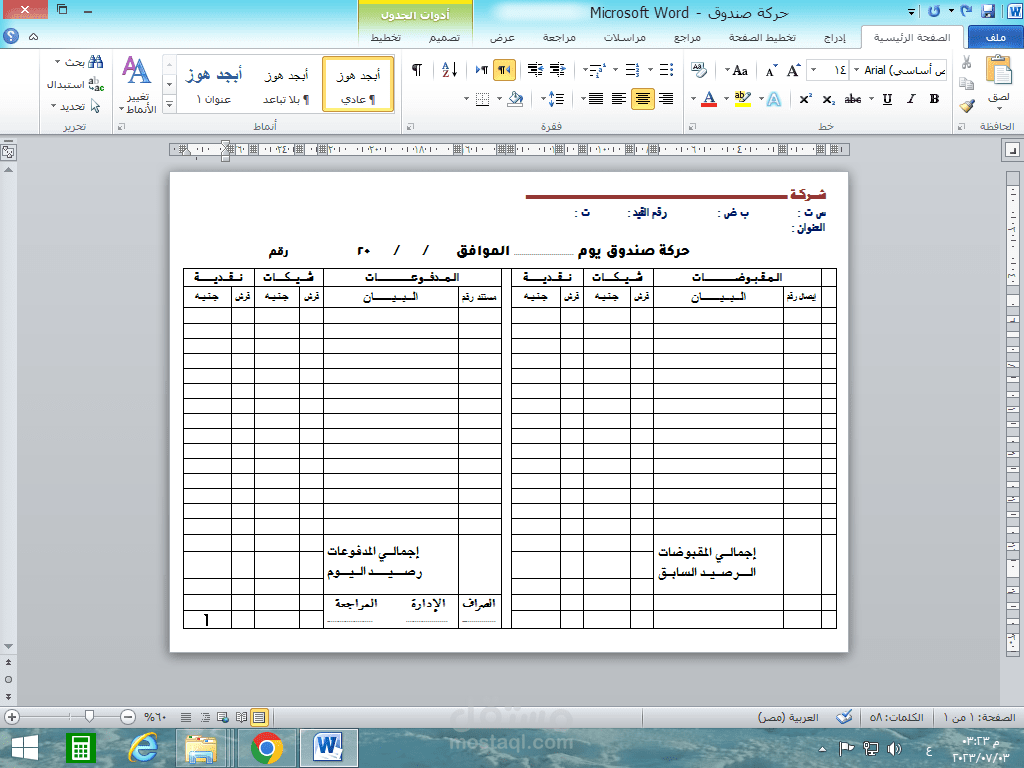This screenshot has width=1024, height=768.
Task: Open the Customize Quick Access Toolbar dropdown
Action: (912, 11)
